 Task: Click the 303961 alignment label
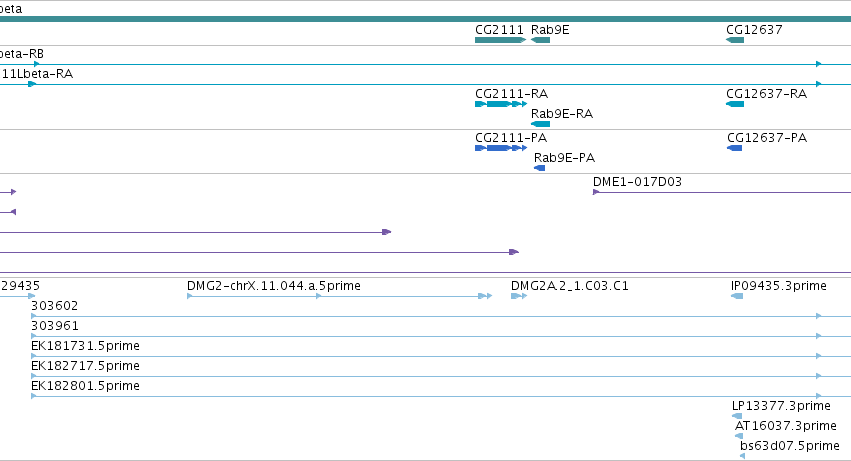(x=54, y=326)
